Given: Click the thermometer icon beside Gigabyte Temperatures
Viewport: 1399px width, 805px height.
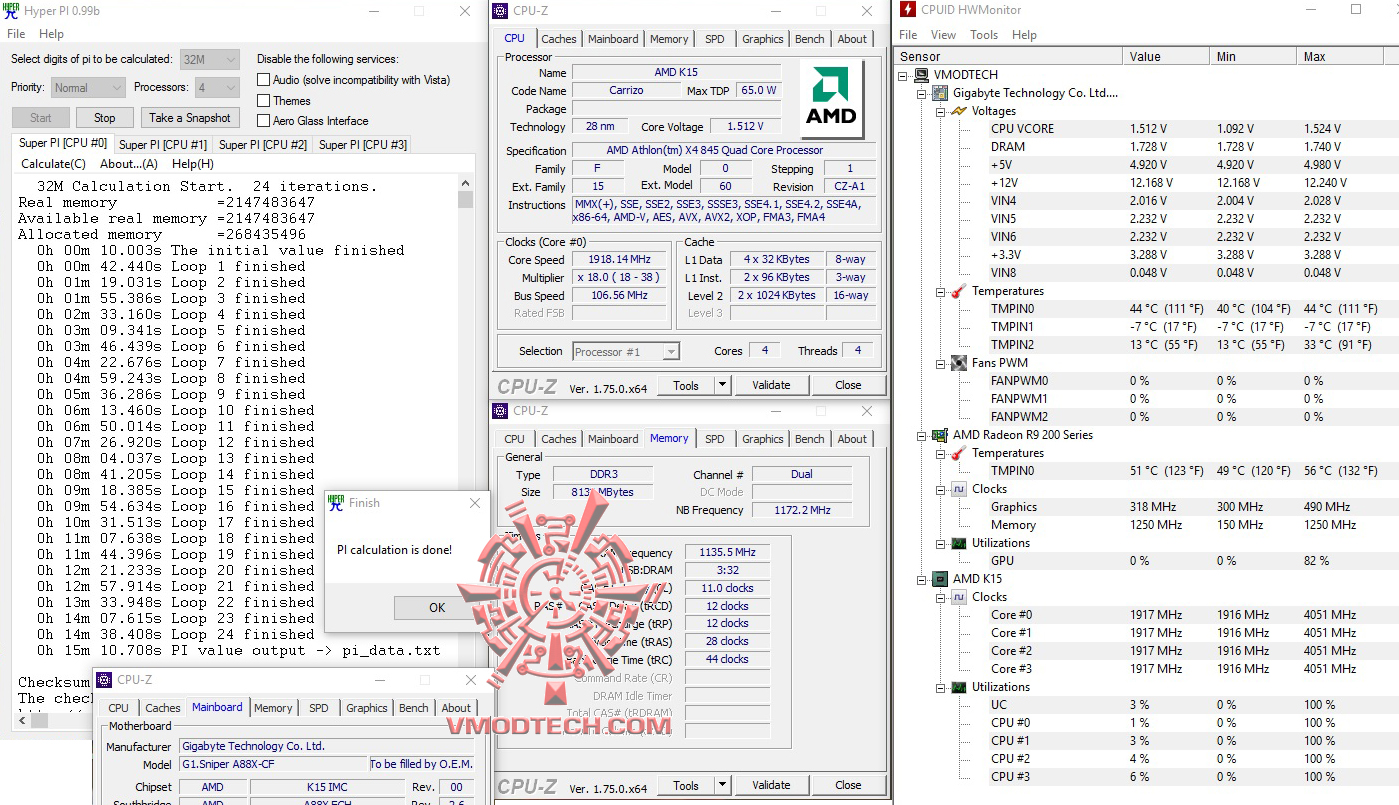Looking at the screenshot, I should 960,291.
